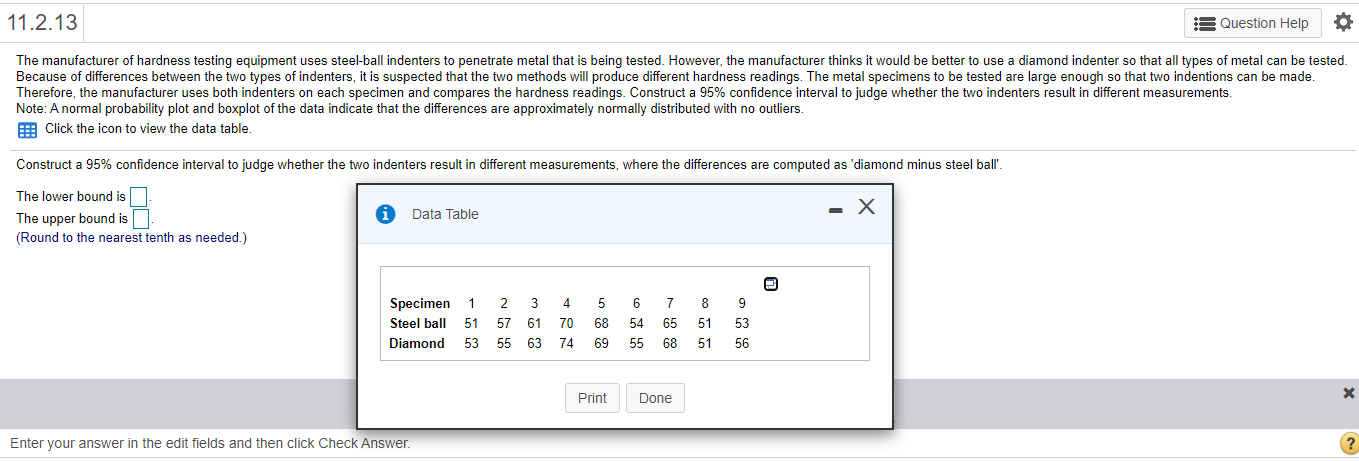
Task: Click the lower bound input box
Action: coord(139,196)
